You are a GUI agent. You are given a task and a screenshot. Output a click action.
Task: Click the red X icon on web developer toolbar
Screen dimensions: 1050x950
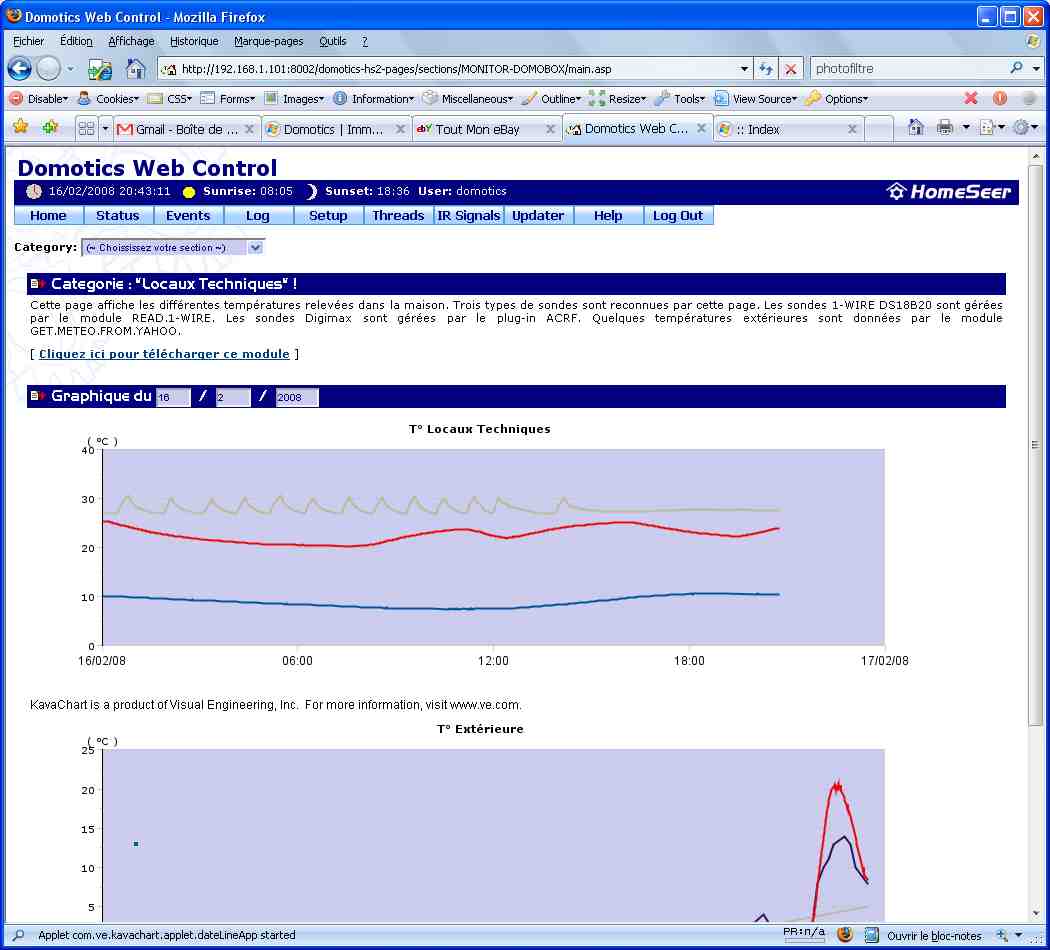[970, 98]
